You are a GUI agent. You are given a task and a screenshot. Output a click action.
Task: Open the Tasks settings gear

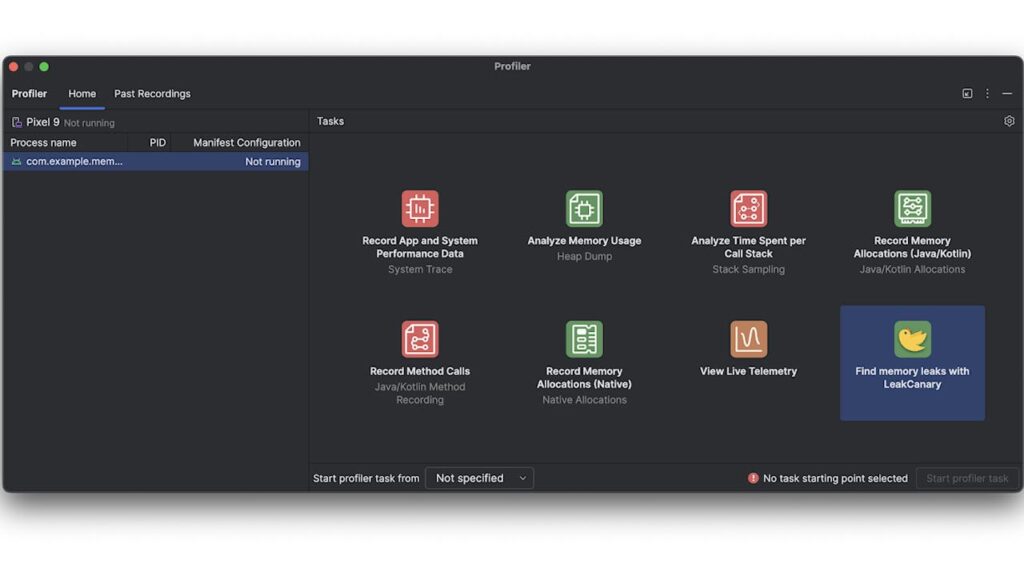tap(1009, 121)
